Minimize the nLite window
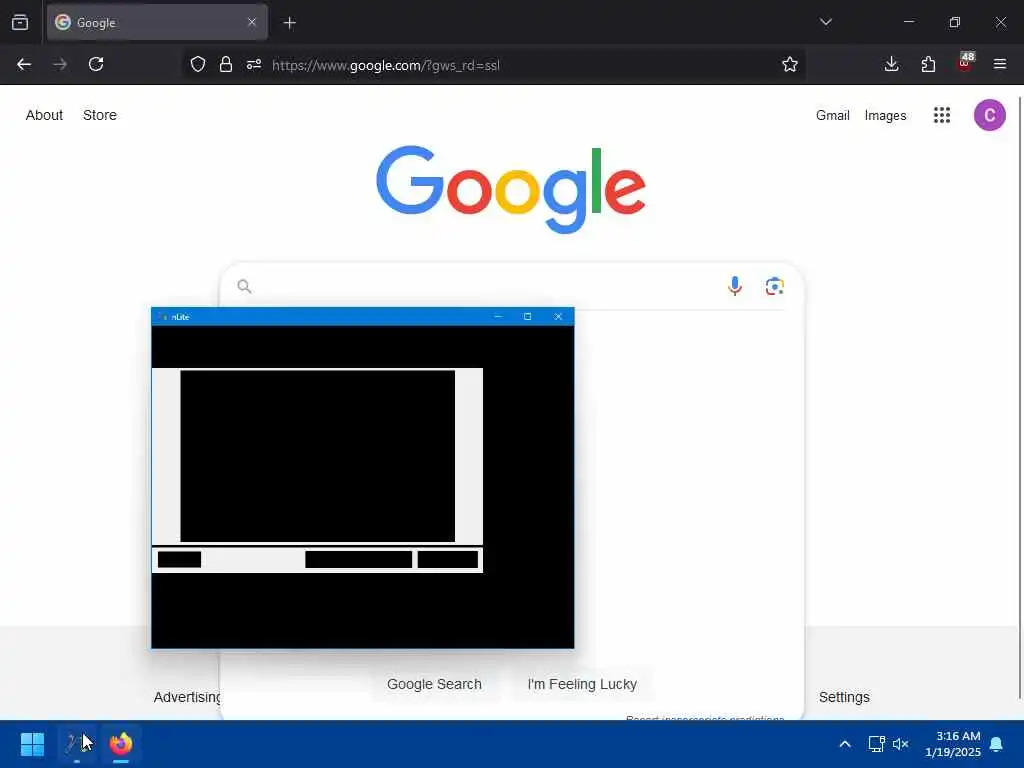This screenshot has width=1024, height=768. click(x=498, y=317)
